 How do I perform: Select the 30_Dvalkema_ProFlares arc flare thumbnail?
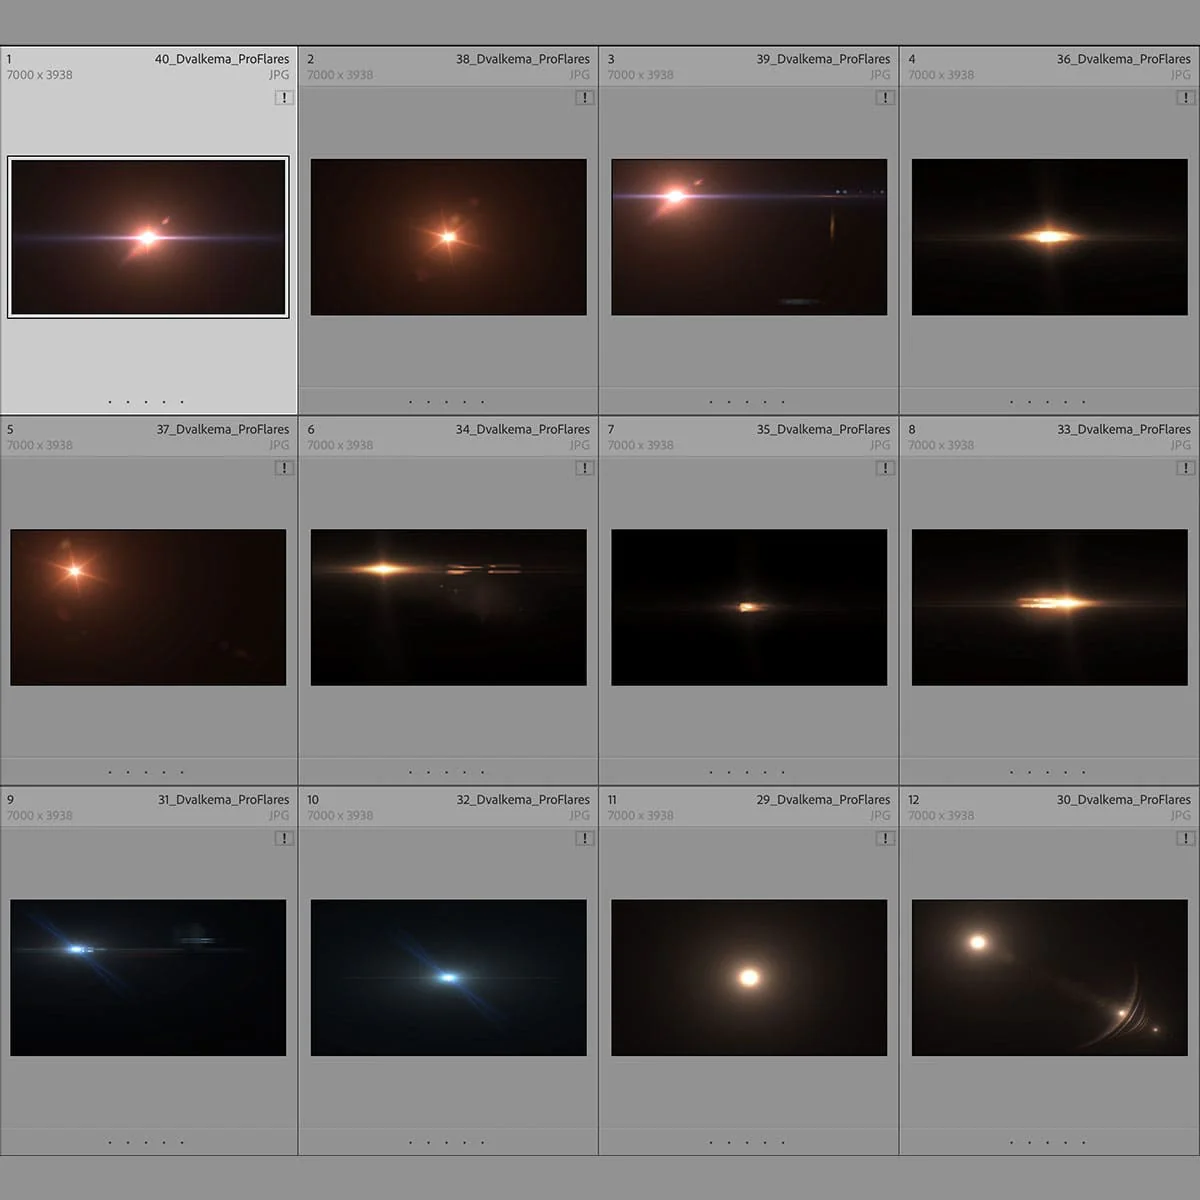[1050, 978]
